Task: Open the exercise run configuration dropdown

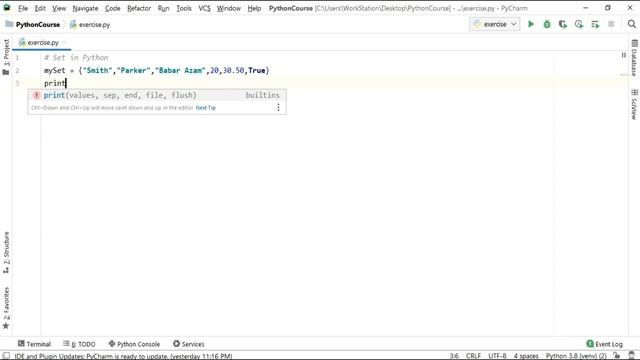Action: tap(495, 24)
